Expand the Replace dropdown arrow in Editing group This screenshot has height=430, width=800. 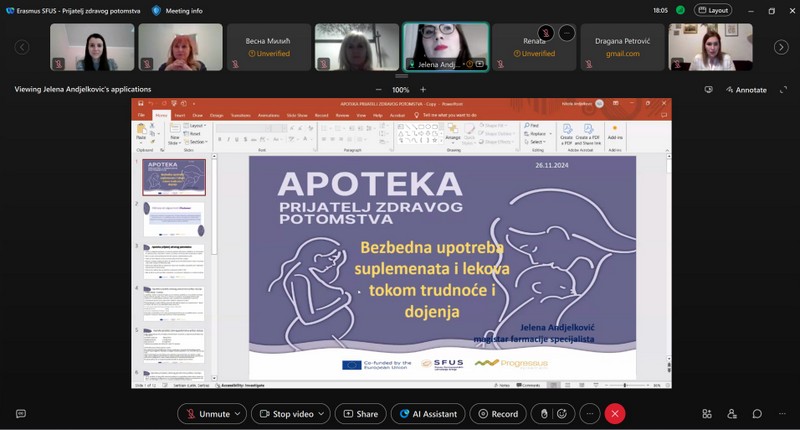[x=551, y=134]
